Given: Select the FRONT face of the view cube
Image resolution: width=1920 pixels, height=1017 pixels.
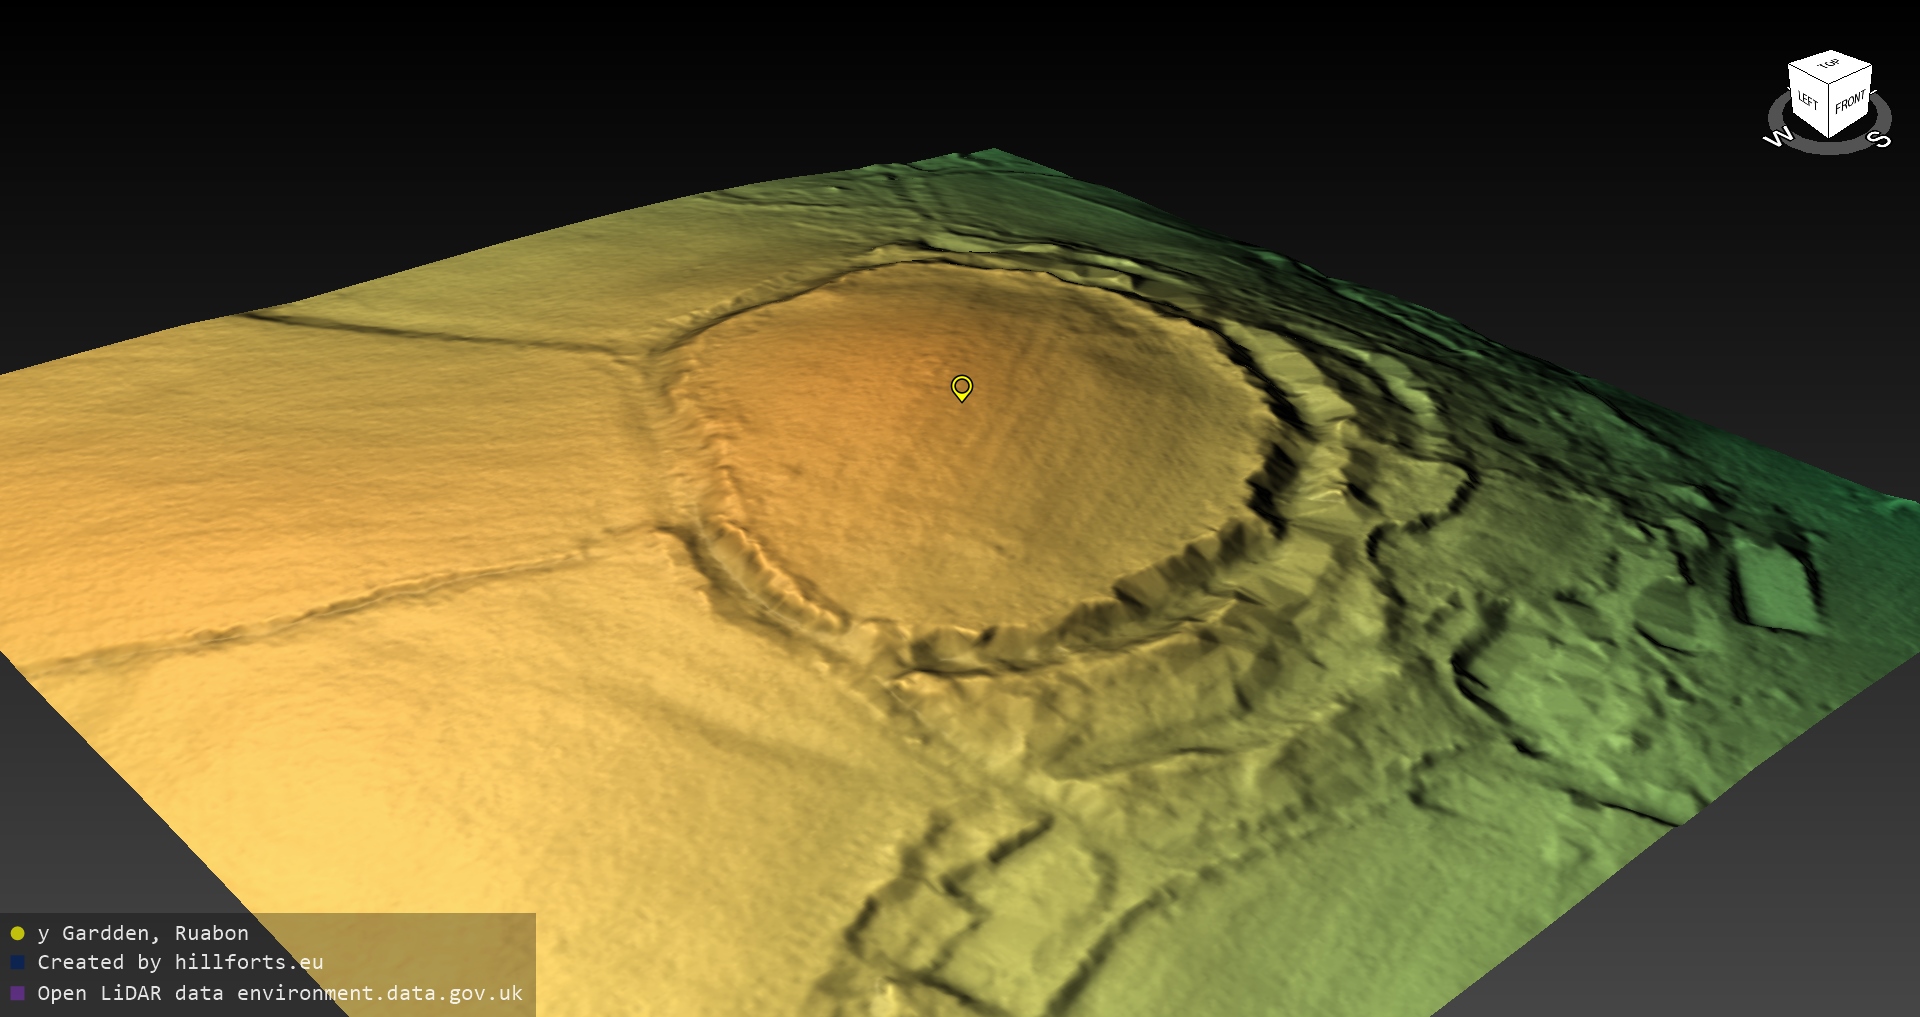Looking at the screenshot, I should (1850, 101).
